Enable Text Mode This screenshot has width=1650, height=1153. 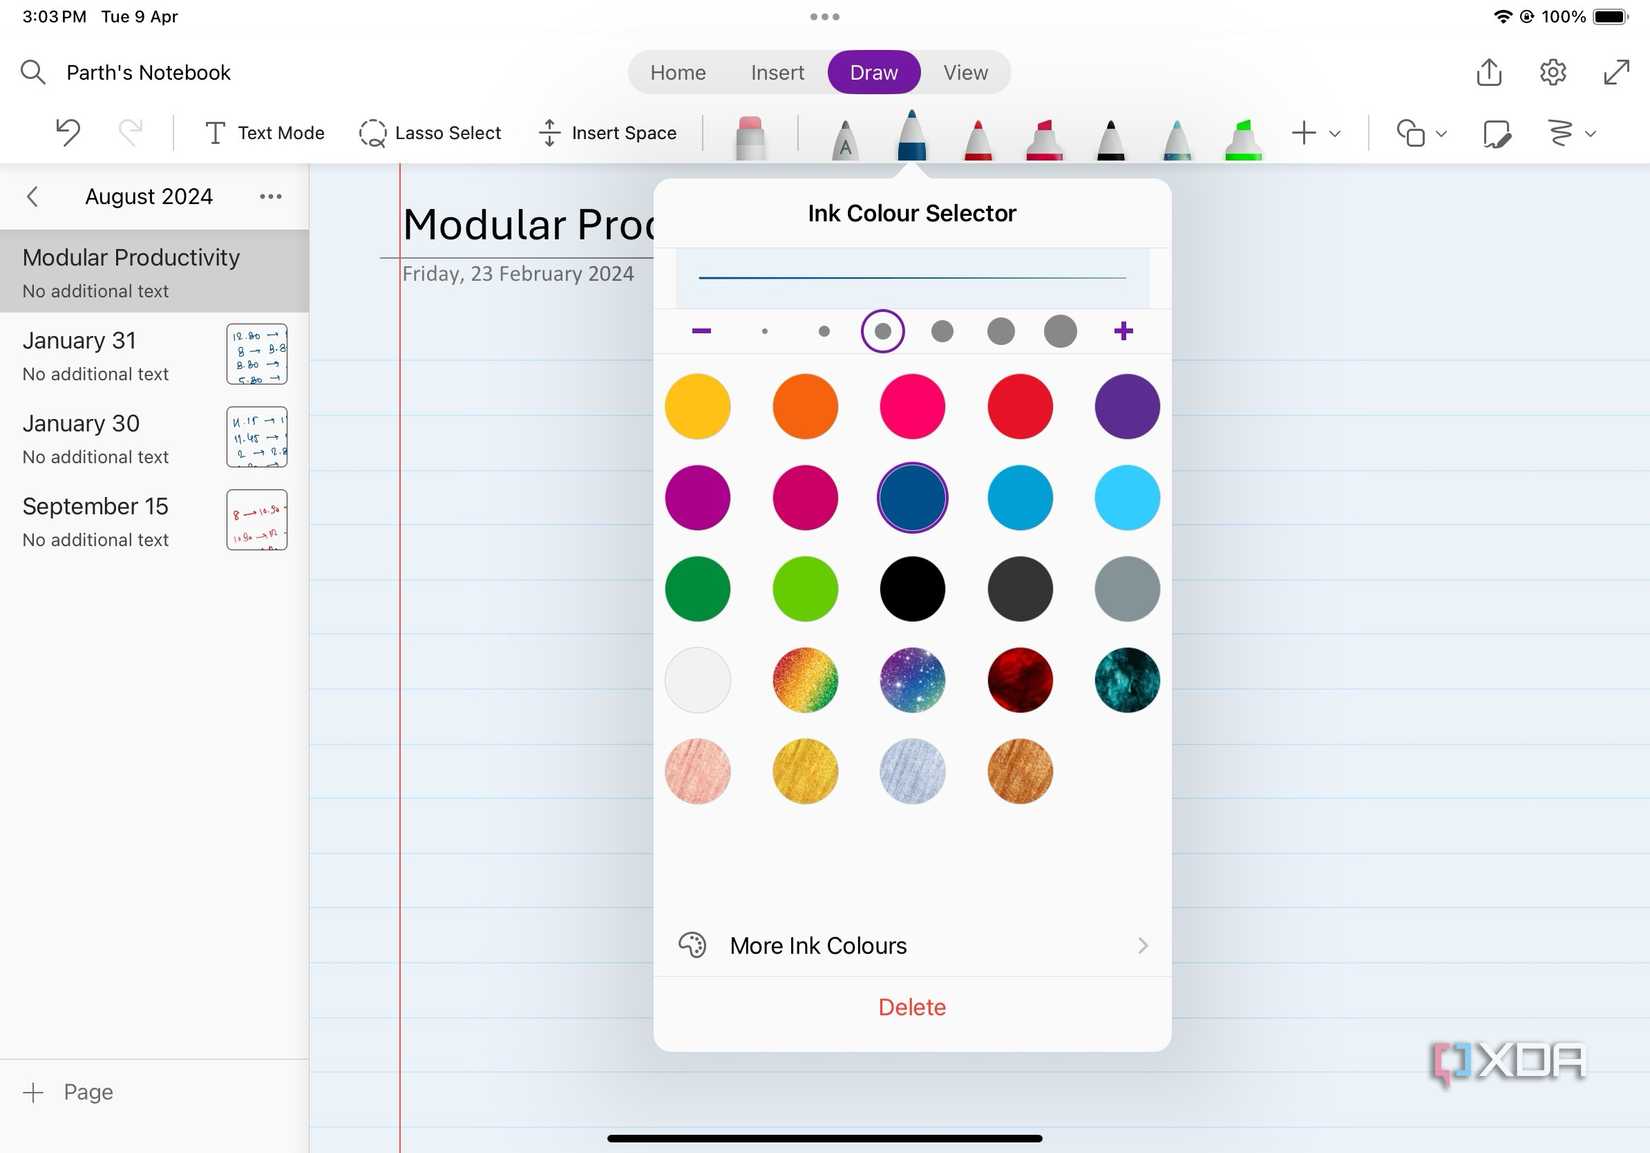pyautogui.click(x=263, y=132)
